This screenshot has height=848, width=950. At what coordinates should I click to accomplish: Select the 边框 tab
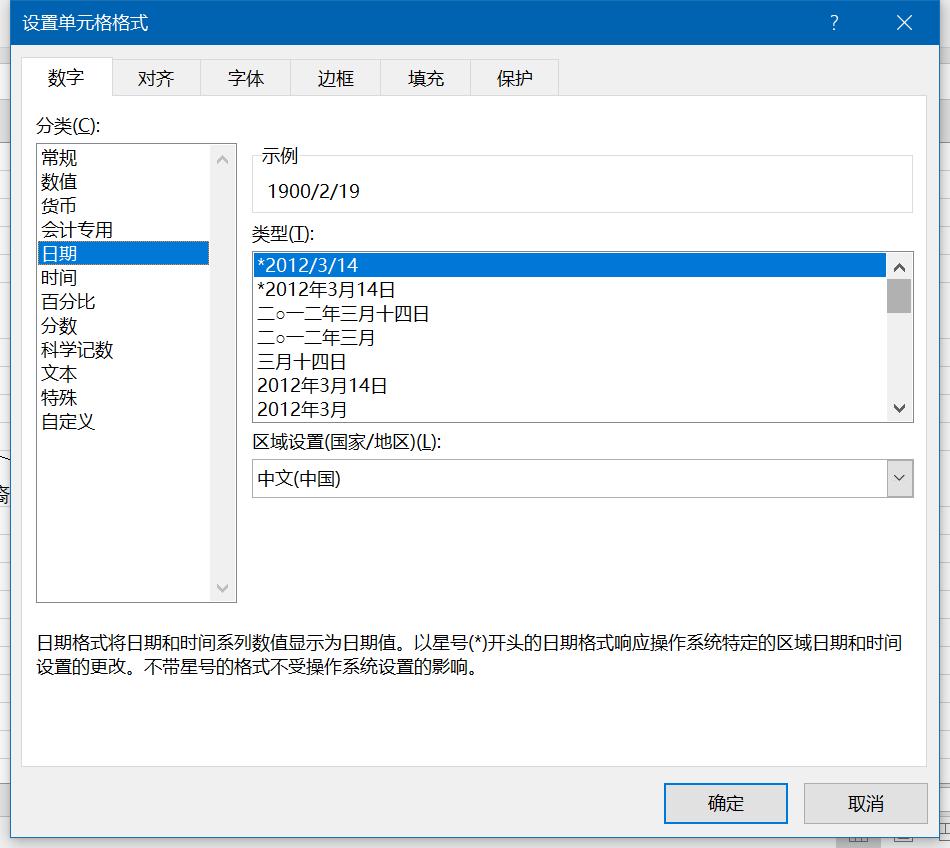(335, 77)
